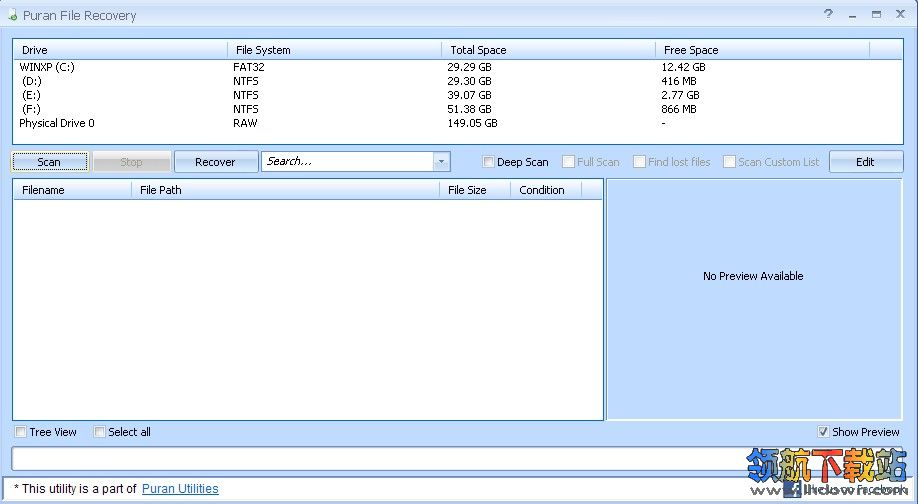Screen dimensions: 918x504
Task: Select the WINXP (C:) drive row
Action: tap(457, 67)
